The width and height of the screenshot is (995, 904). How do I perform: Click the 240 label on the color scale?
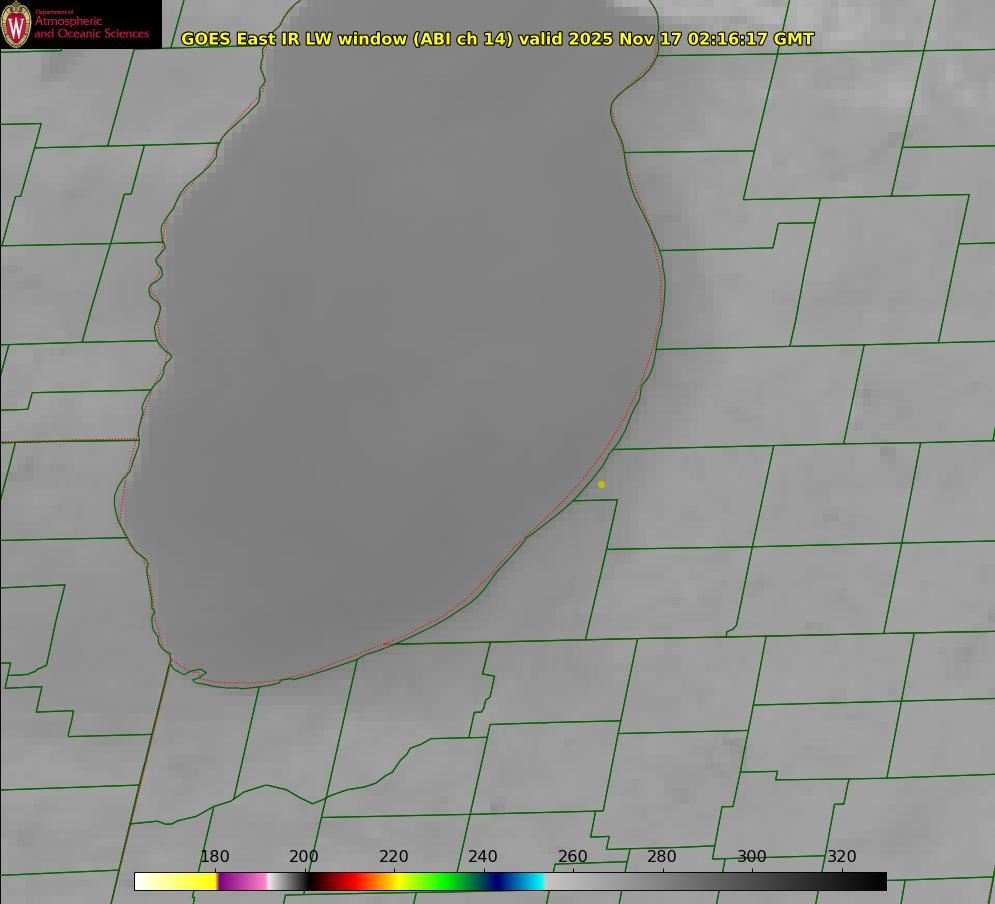(483, 856)
